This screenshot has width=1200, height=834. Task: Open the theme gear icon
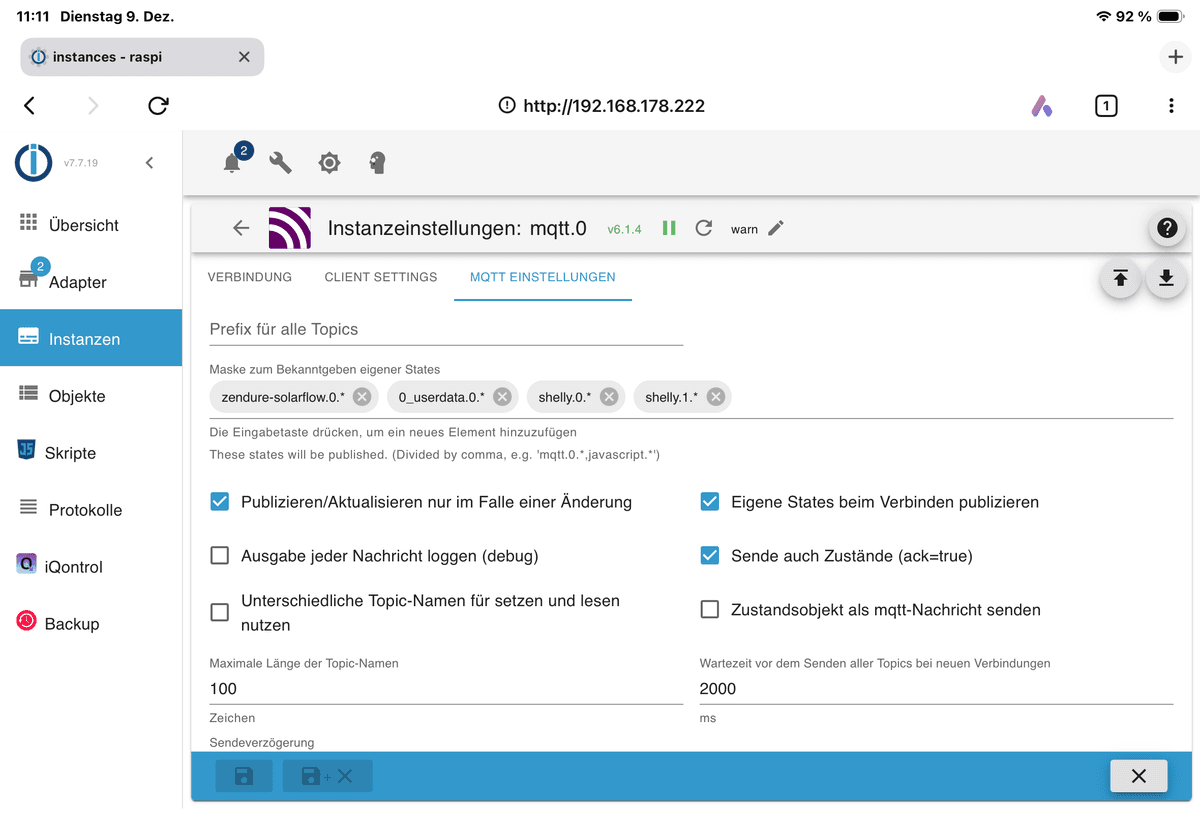[x=329, y=163]
